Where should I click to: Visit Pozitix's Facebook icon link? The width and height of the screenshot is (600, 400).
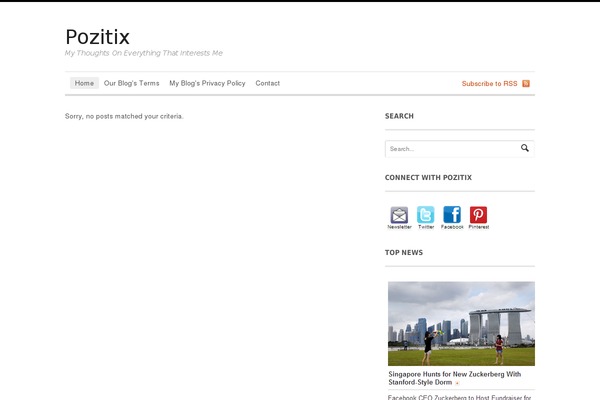pos(452,214)
